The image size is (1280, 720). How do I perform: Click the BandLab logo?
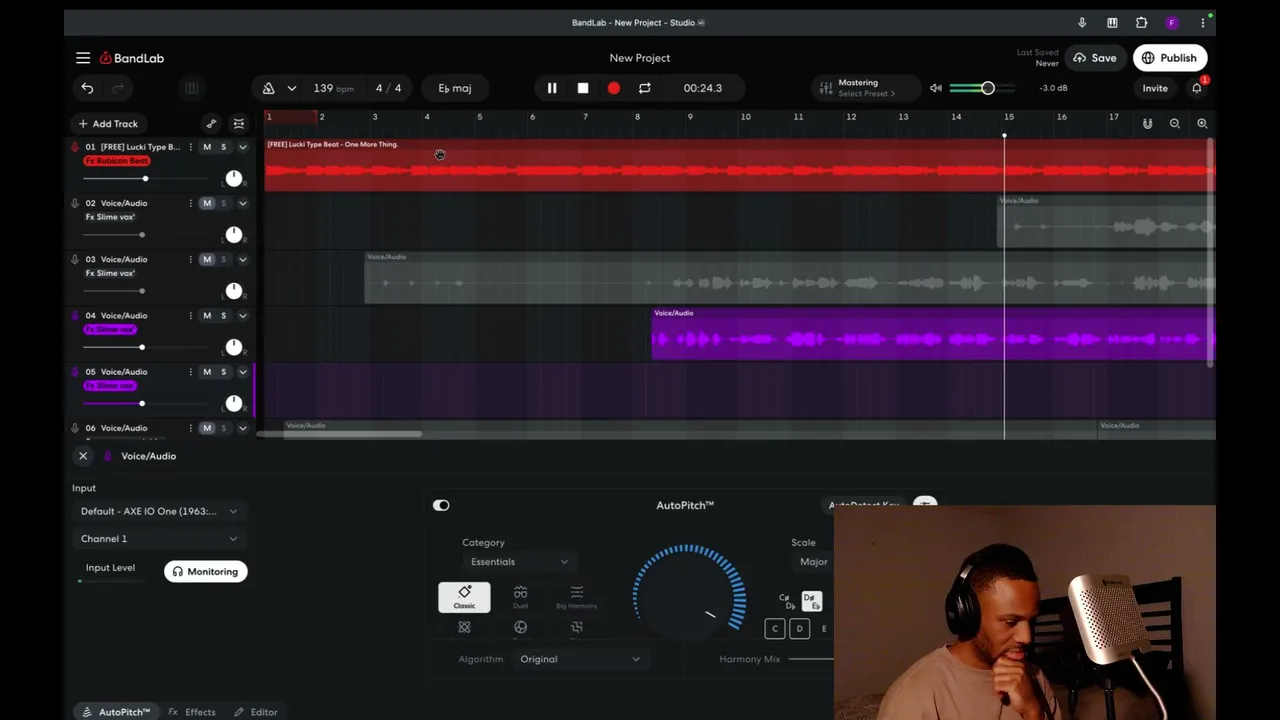[x=131, y=58]
